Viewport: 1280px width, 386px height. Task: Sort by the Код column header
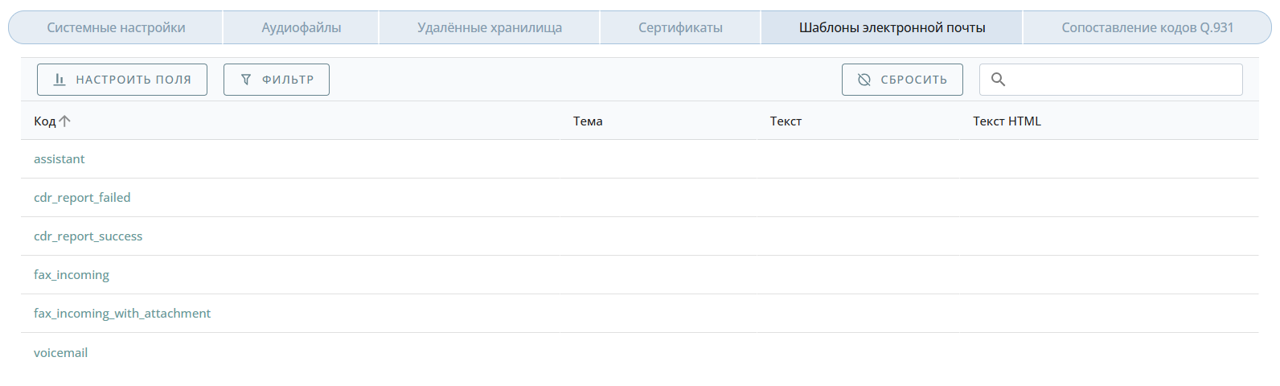click(x=44, y=121)
